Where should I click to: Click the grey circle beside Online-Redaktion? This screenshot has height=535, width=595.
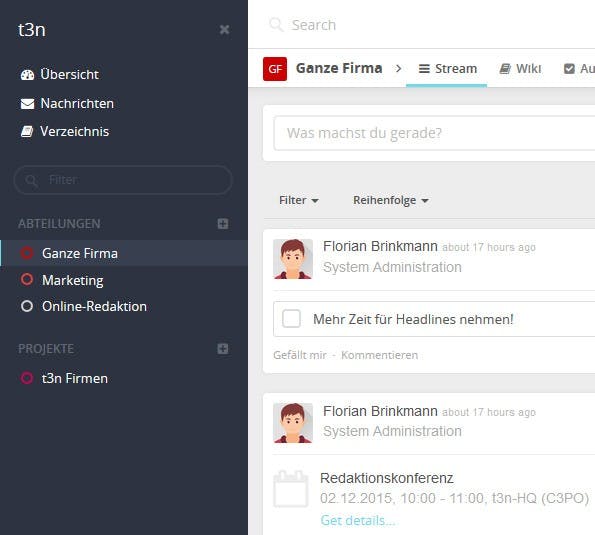(27, 306)
